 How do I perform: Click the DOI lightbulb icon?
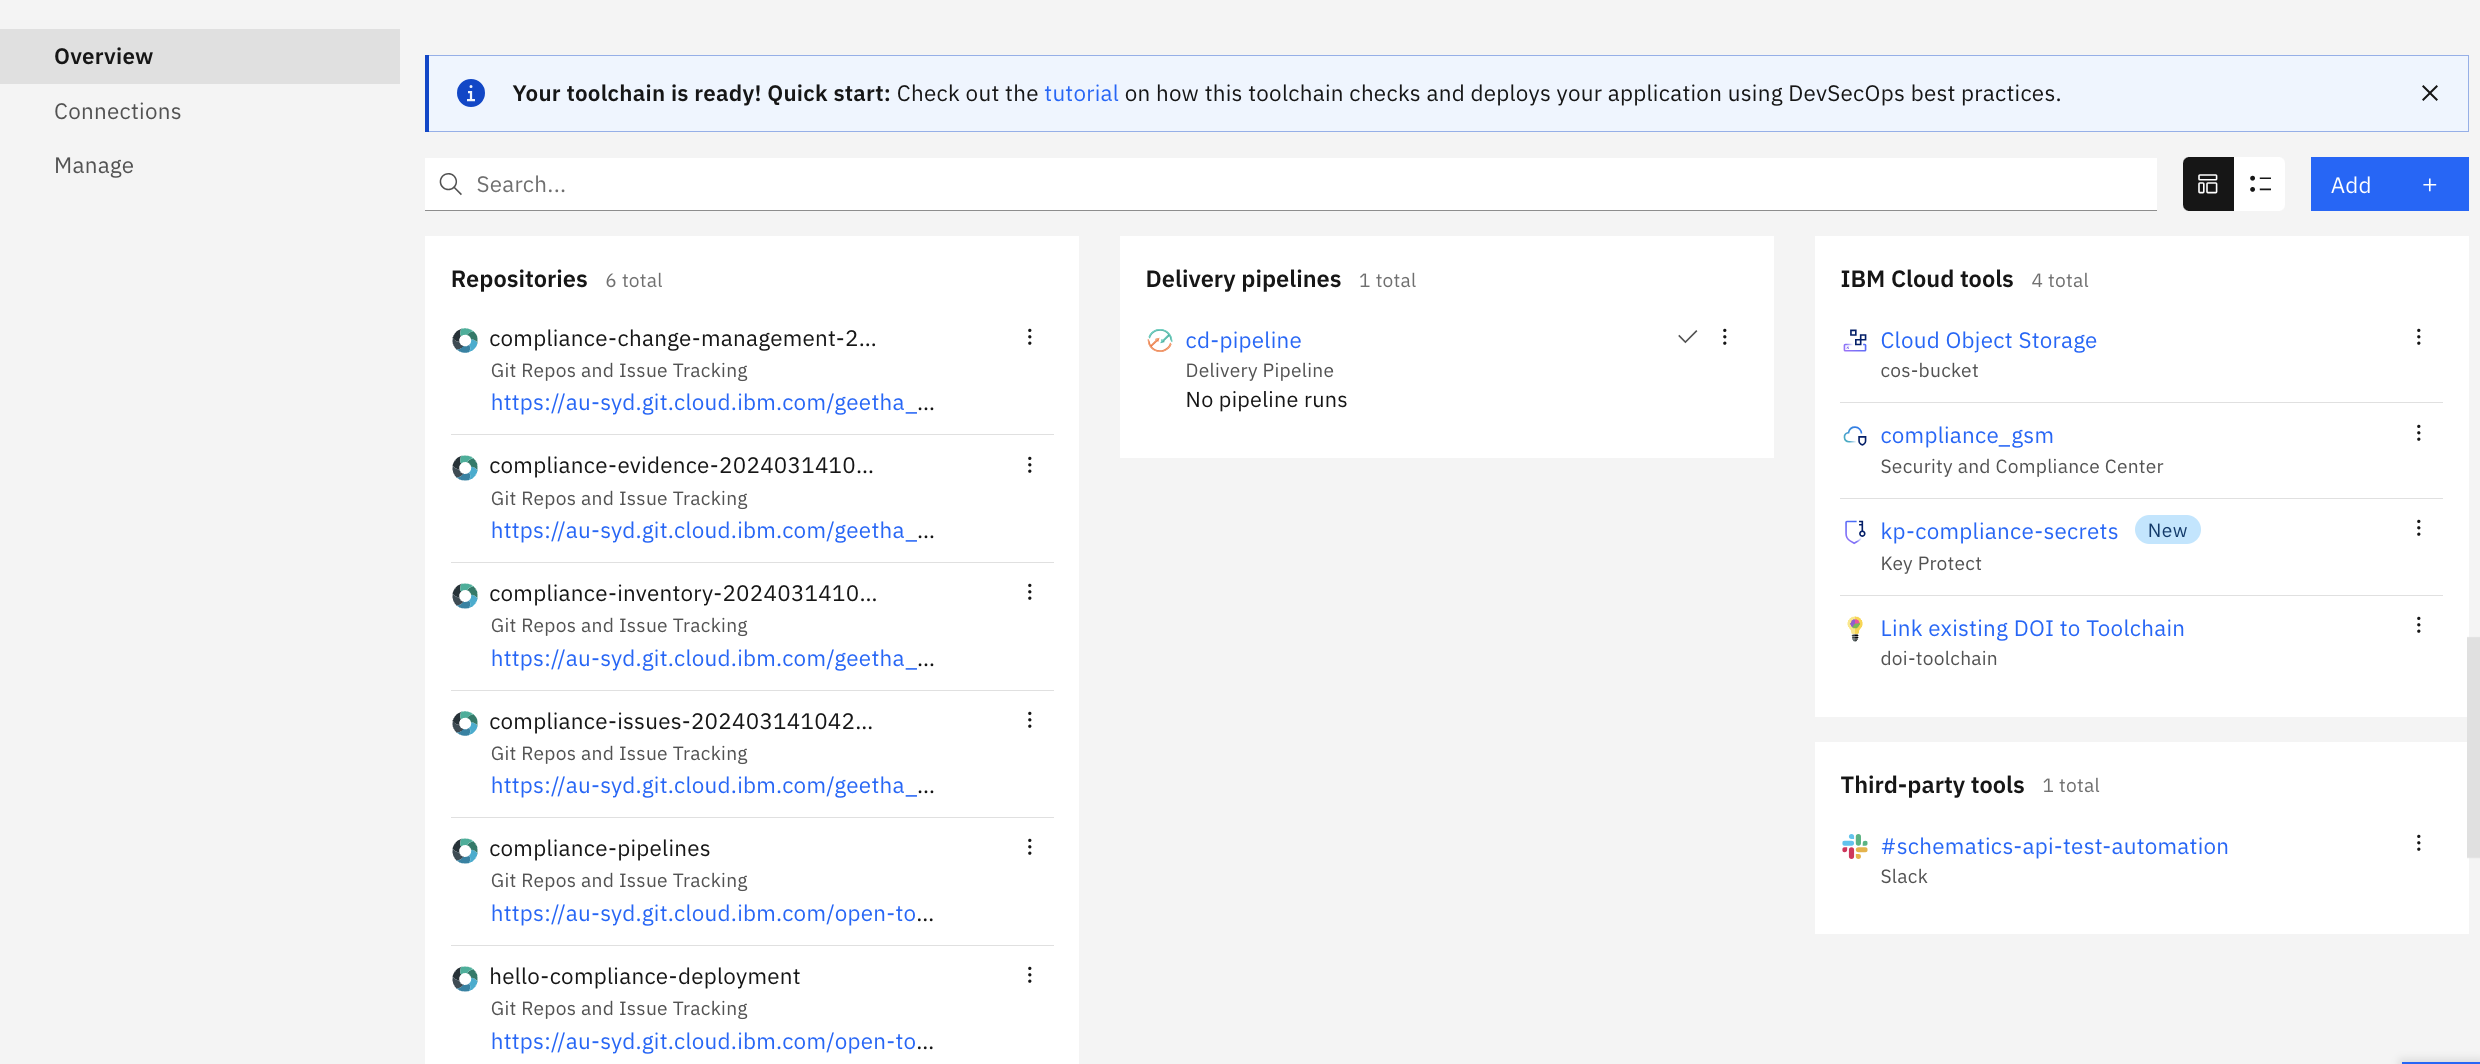1855,628
